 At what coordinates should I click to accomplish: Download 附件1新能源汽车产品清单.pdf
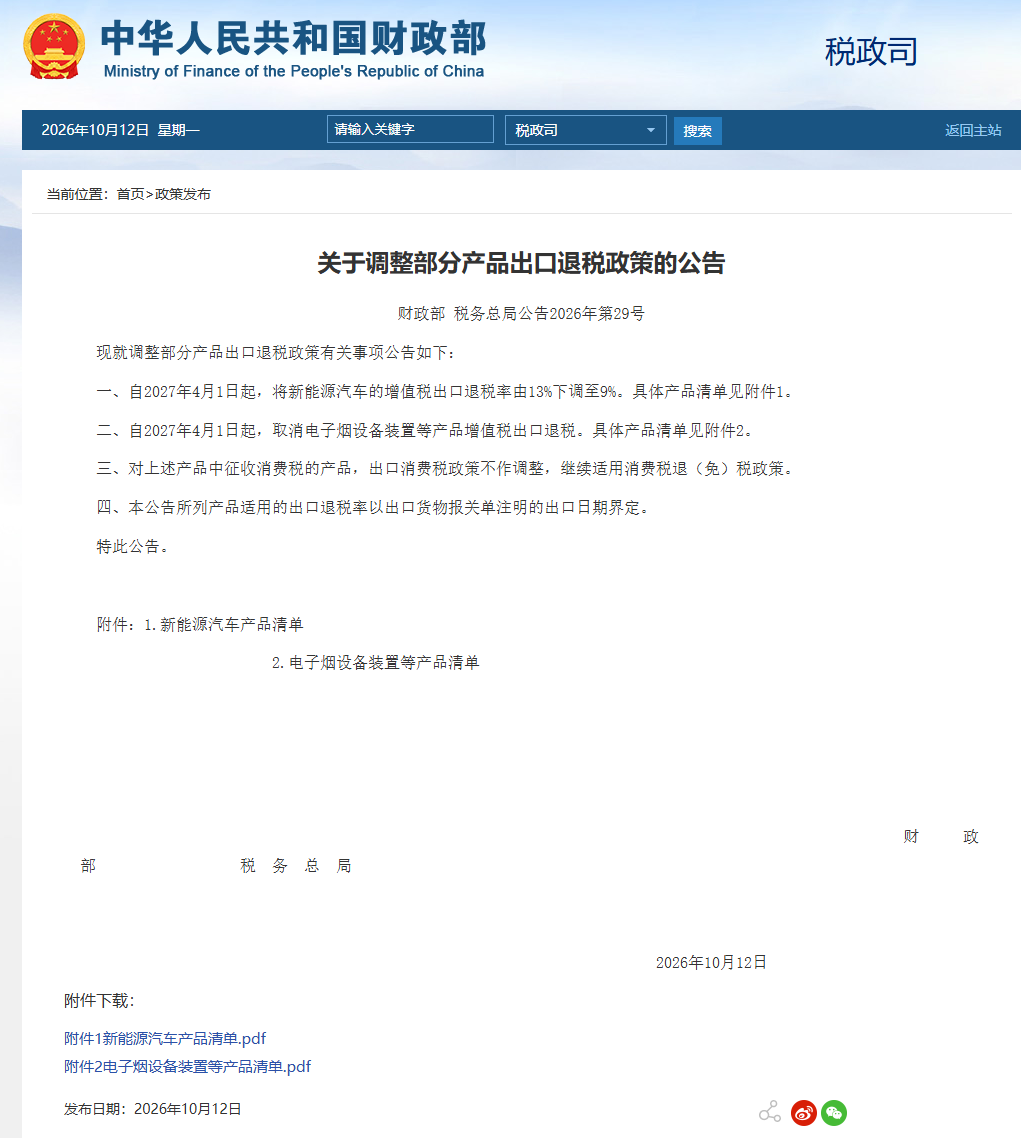[165, 1039]
